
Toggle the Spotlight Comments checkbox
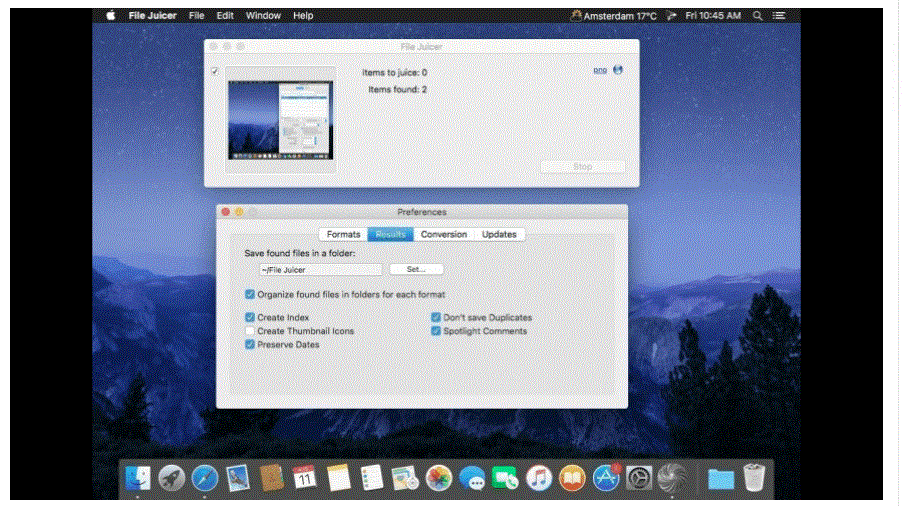435,331
